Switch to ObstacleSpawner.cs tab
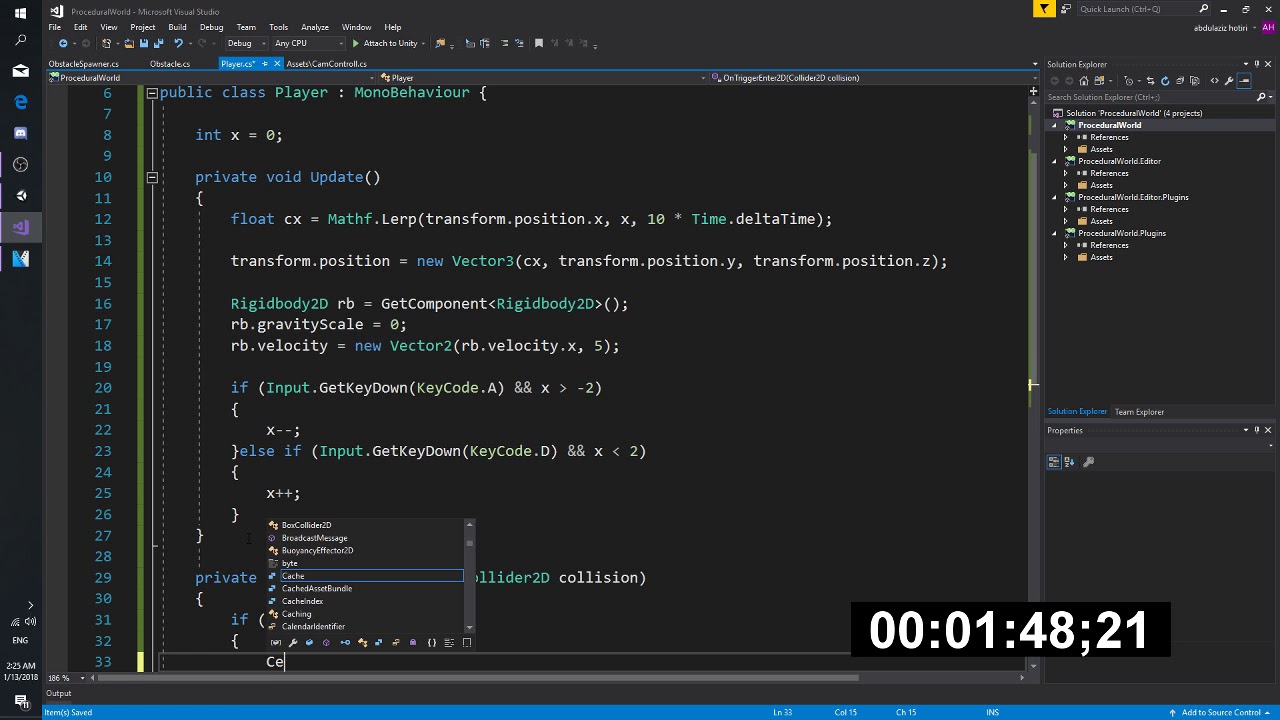Screen dimensions: 1280x720 (x=84, y=63)
